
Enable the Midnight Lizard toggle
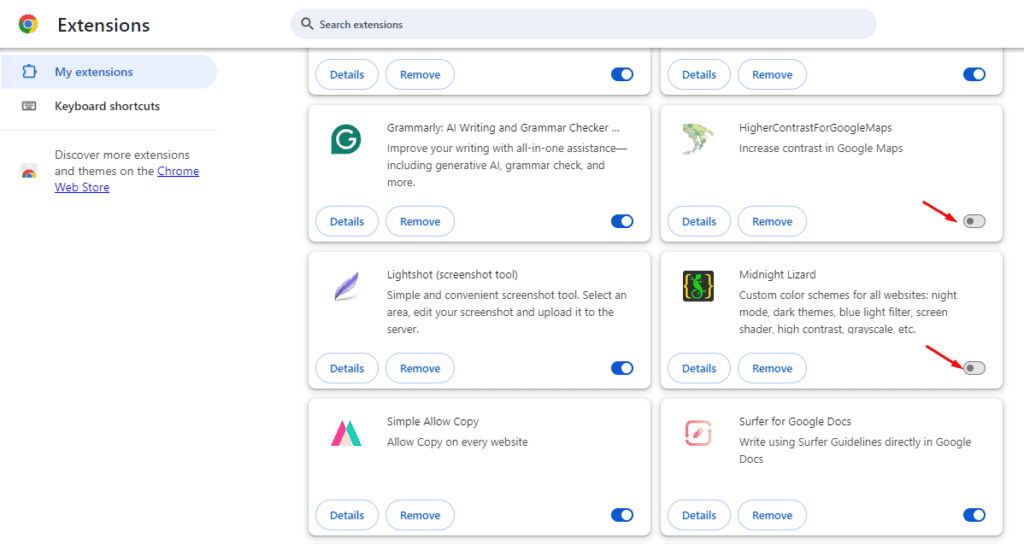[974, 368]
